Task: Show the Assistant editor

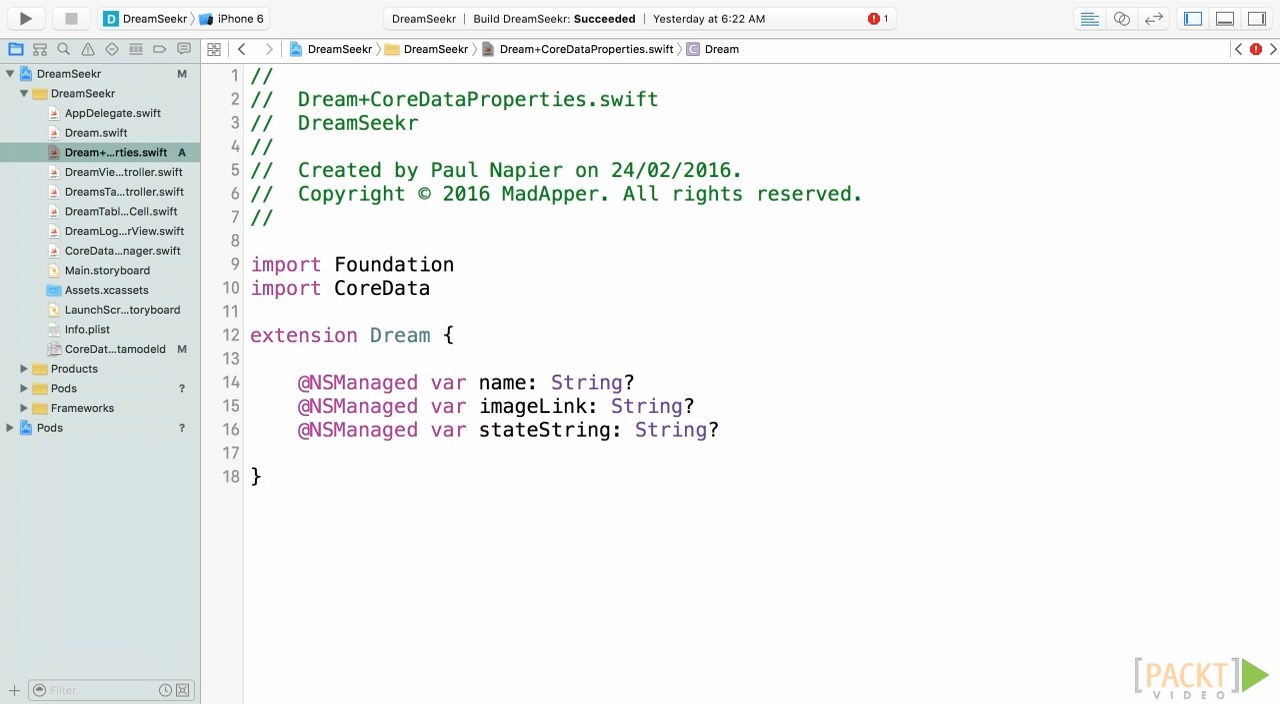Action: [x=1122, y=18]
